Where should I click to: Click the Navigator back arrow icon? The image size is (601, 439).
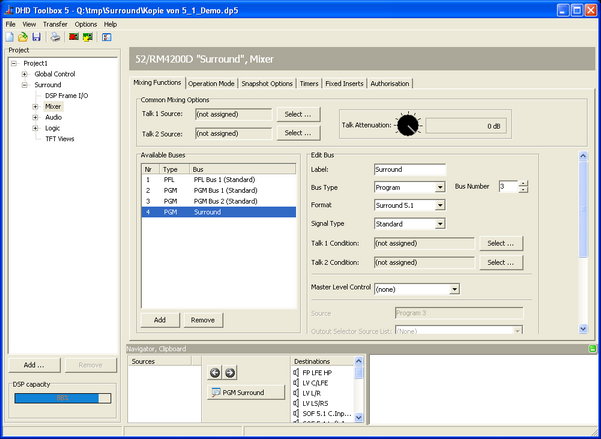(215, 373)
